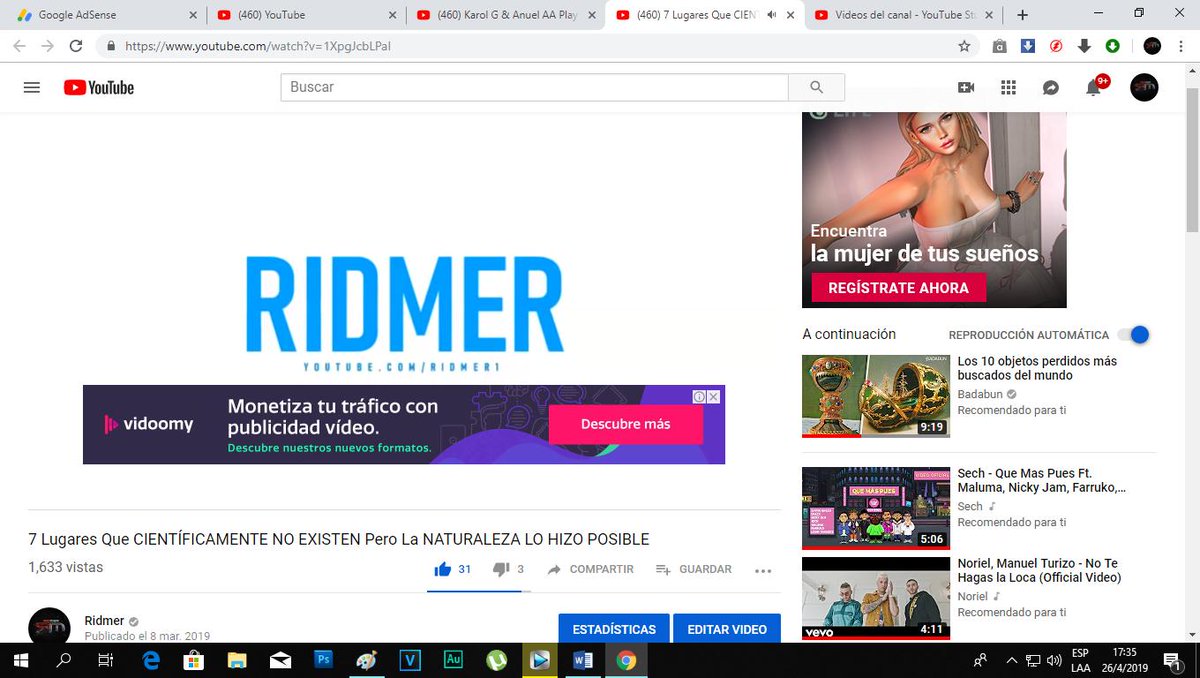Dislike the video with thumbs down
Screen dimensions: 1200x678
tap(501, 569)
